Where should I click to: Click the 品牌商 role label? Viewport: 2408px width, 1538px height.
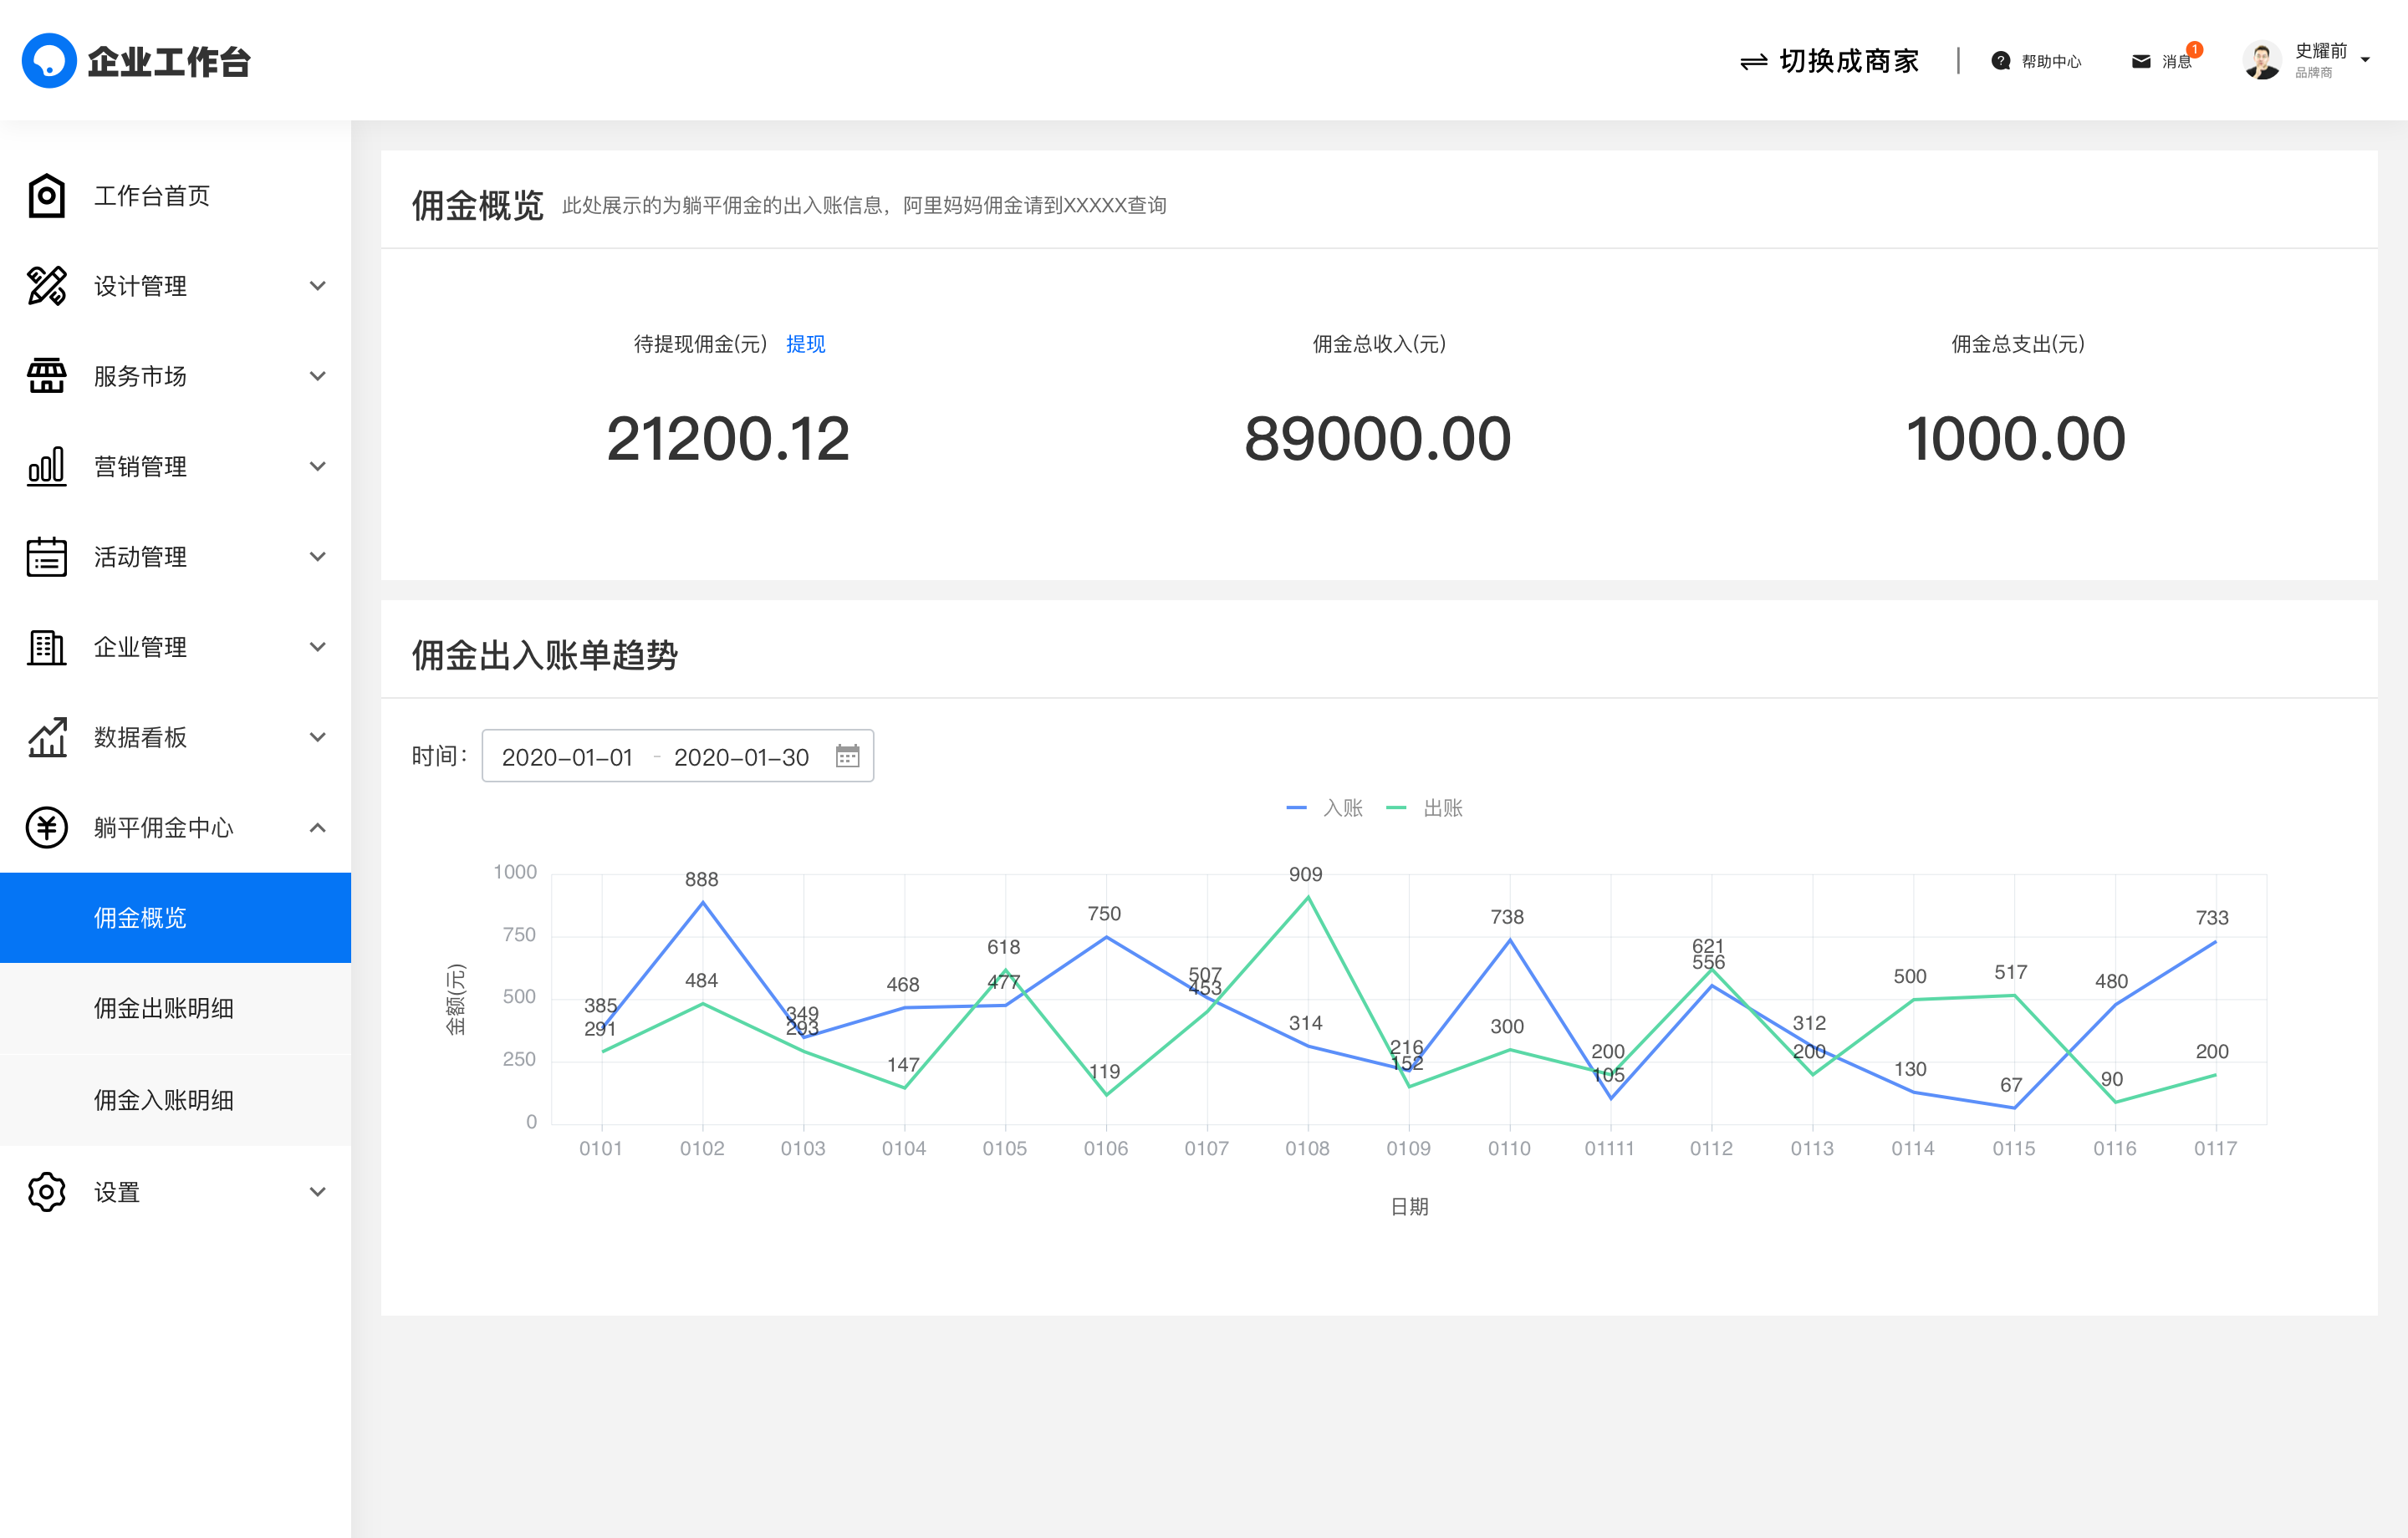[2313, 73]
